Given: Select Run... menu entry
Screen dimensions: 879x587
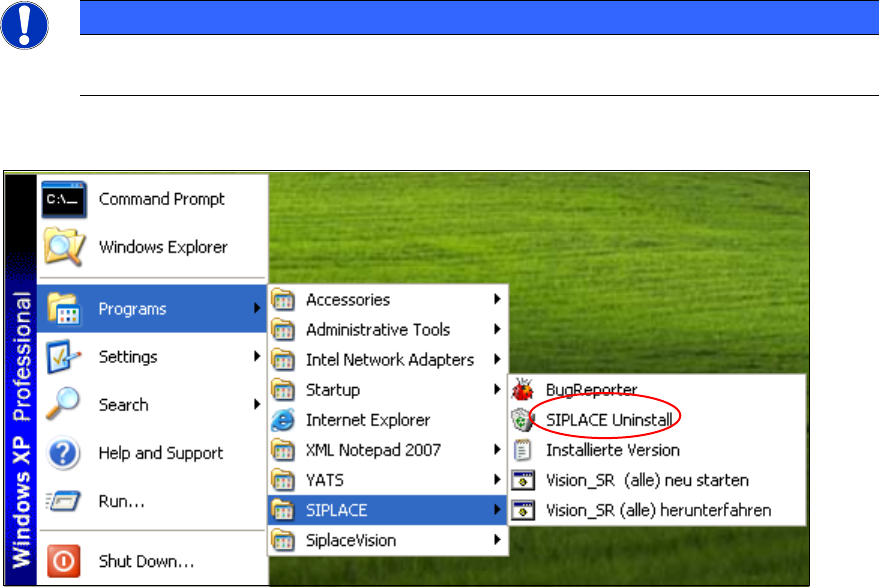Looking at the screenshot, I should (x=152, y=501).
